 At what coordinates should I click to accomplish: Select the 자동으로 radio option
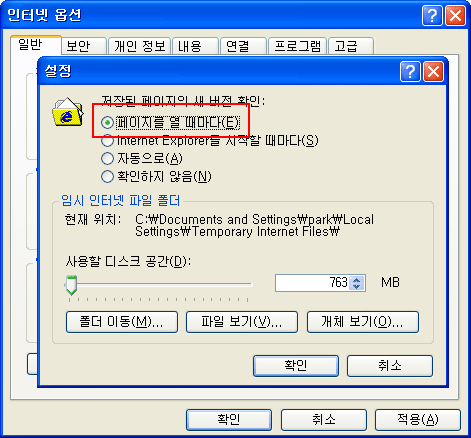(x=107, y=158)
